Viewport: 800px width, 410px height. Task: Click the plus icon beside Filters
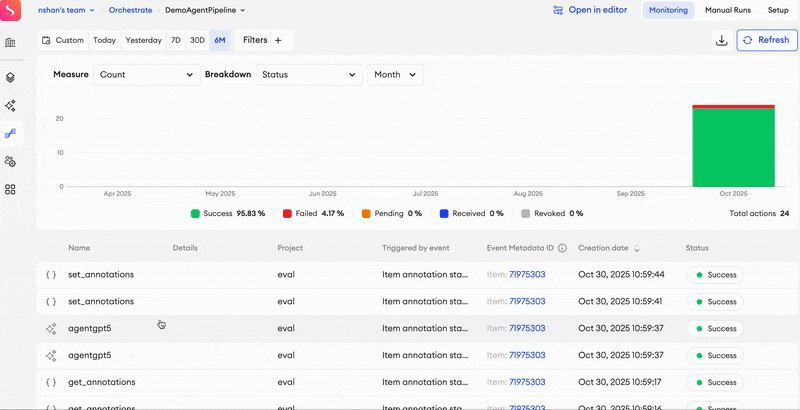tap(278, 40)
